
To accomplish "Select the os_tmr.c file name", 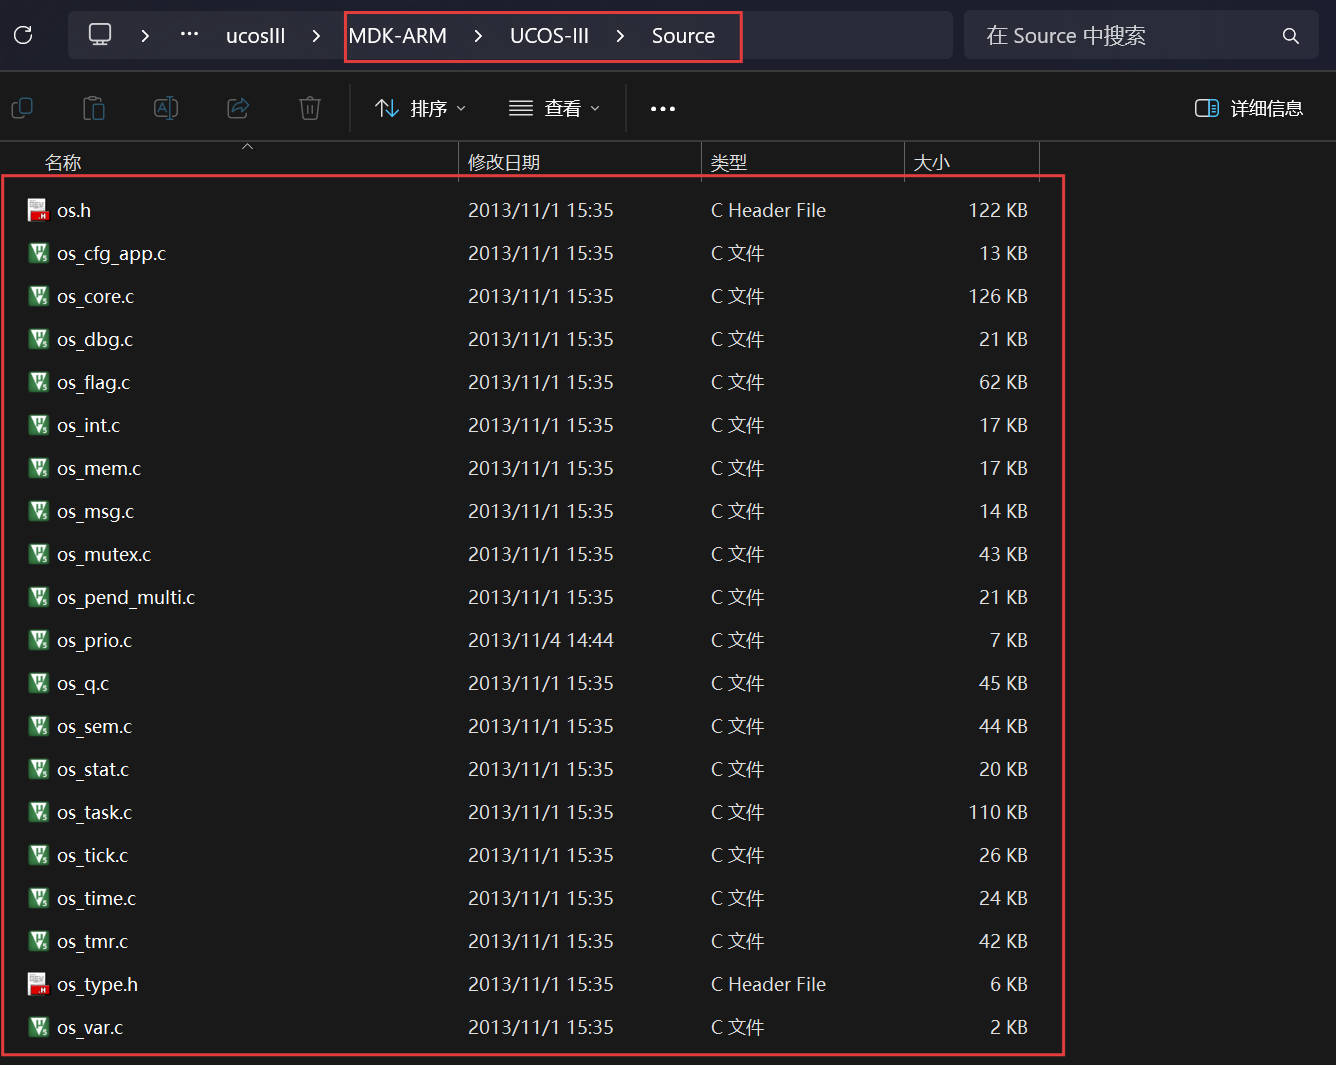I will 92,941.
